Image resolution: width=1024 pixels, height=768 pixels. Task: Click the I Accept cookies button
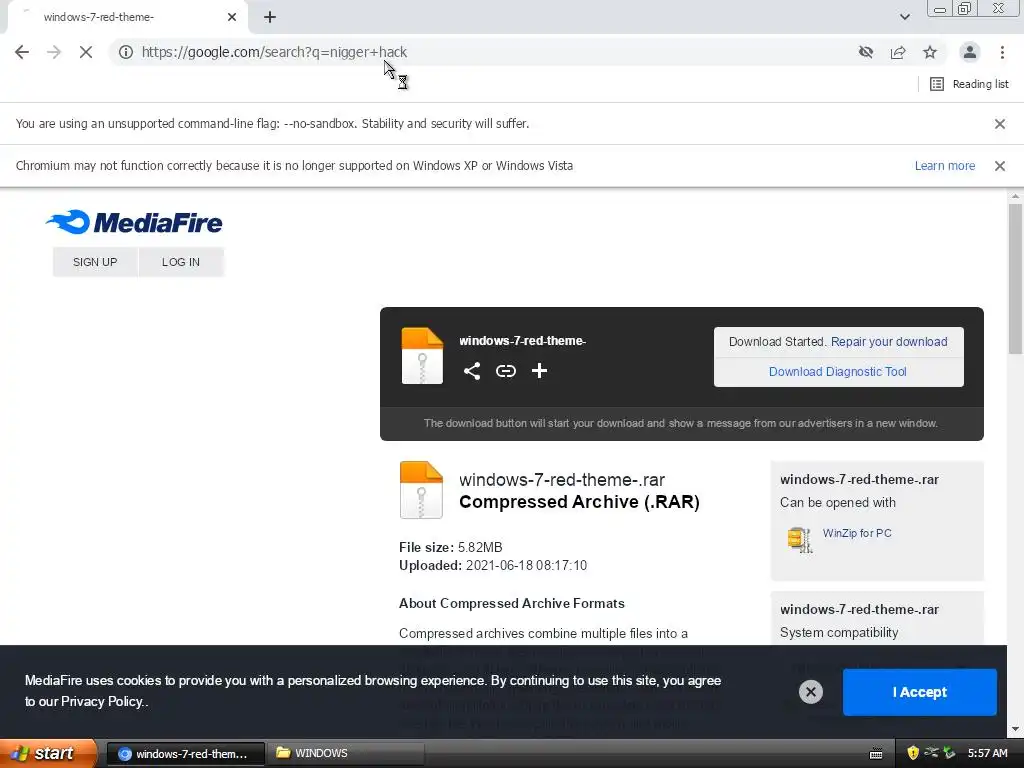click(x=920, y=692)
